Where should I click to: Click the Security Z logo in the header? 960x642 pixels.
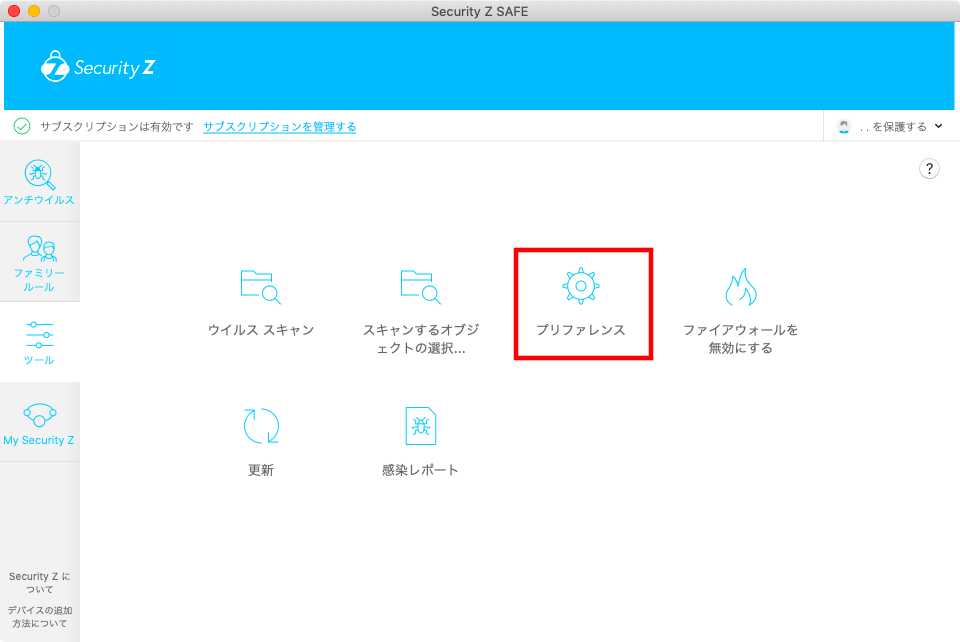click(x=98, y=68)
